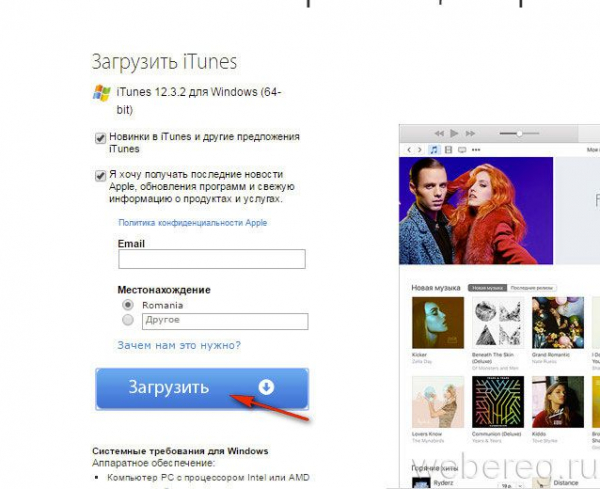Click the Windows logo icon beside iTunes 12.3.2
This screenshot has width=600, height=489.
(x=101, y=93)
